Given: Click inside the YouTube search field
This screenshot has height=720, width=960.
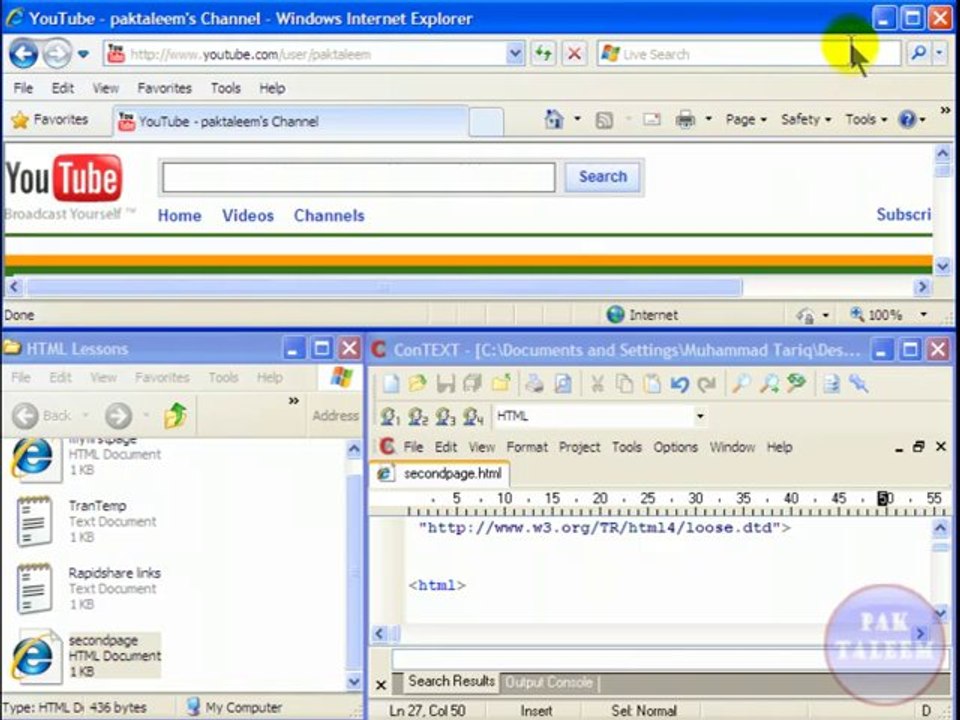Looking at the screenshot, I should (359, 178).
